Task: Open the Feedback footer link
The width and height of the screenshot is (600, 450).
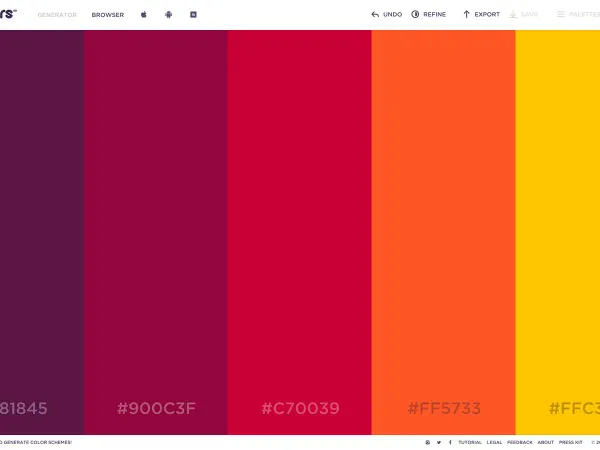Action: [x=520, y=442]
